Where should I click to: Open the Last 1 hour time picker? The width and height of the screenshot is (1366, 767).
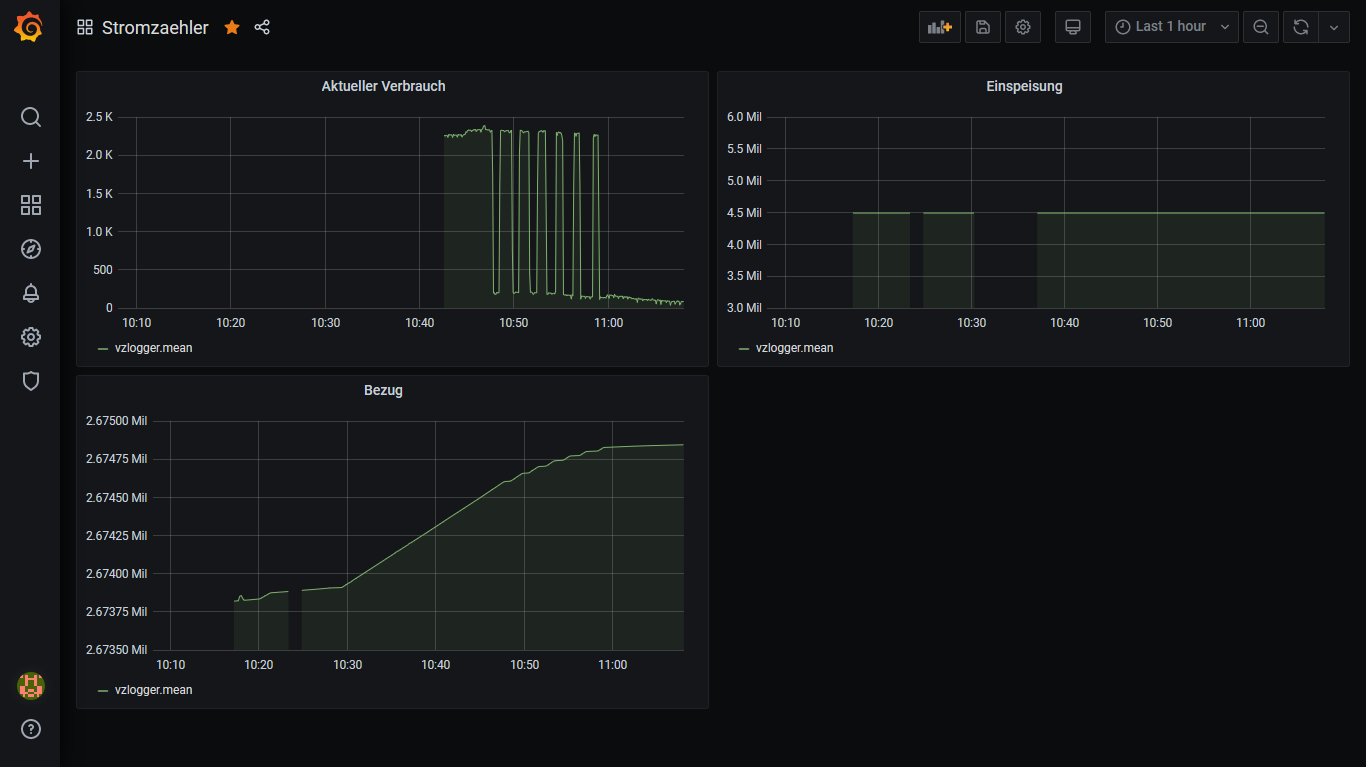click(1171, 27)
